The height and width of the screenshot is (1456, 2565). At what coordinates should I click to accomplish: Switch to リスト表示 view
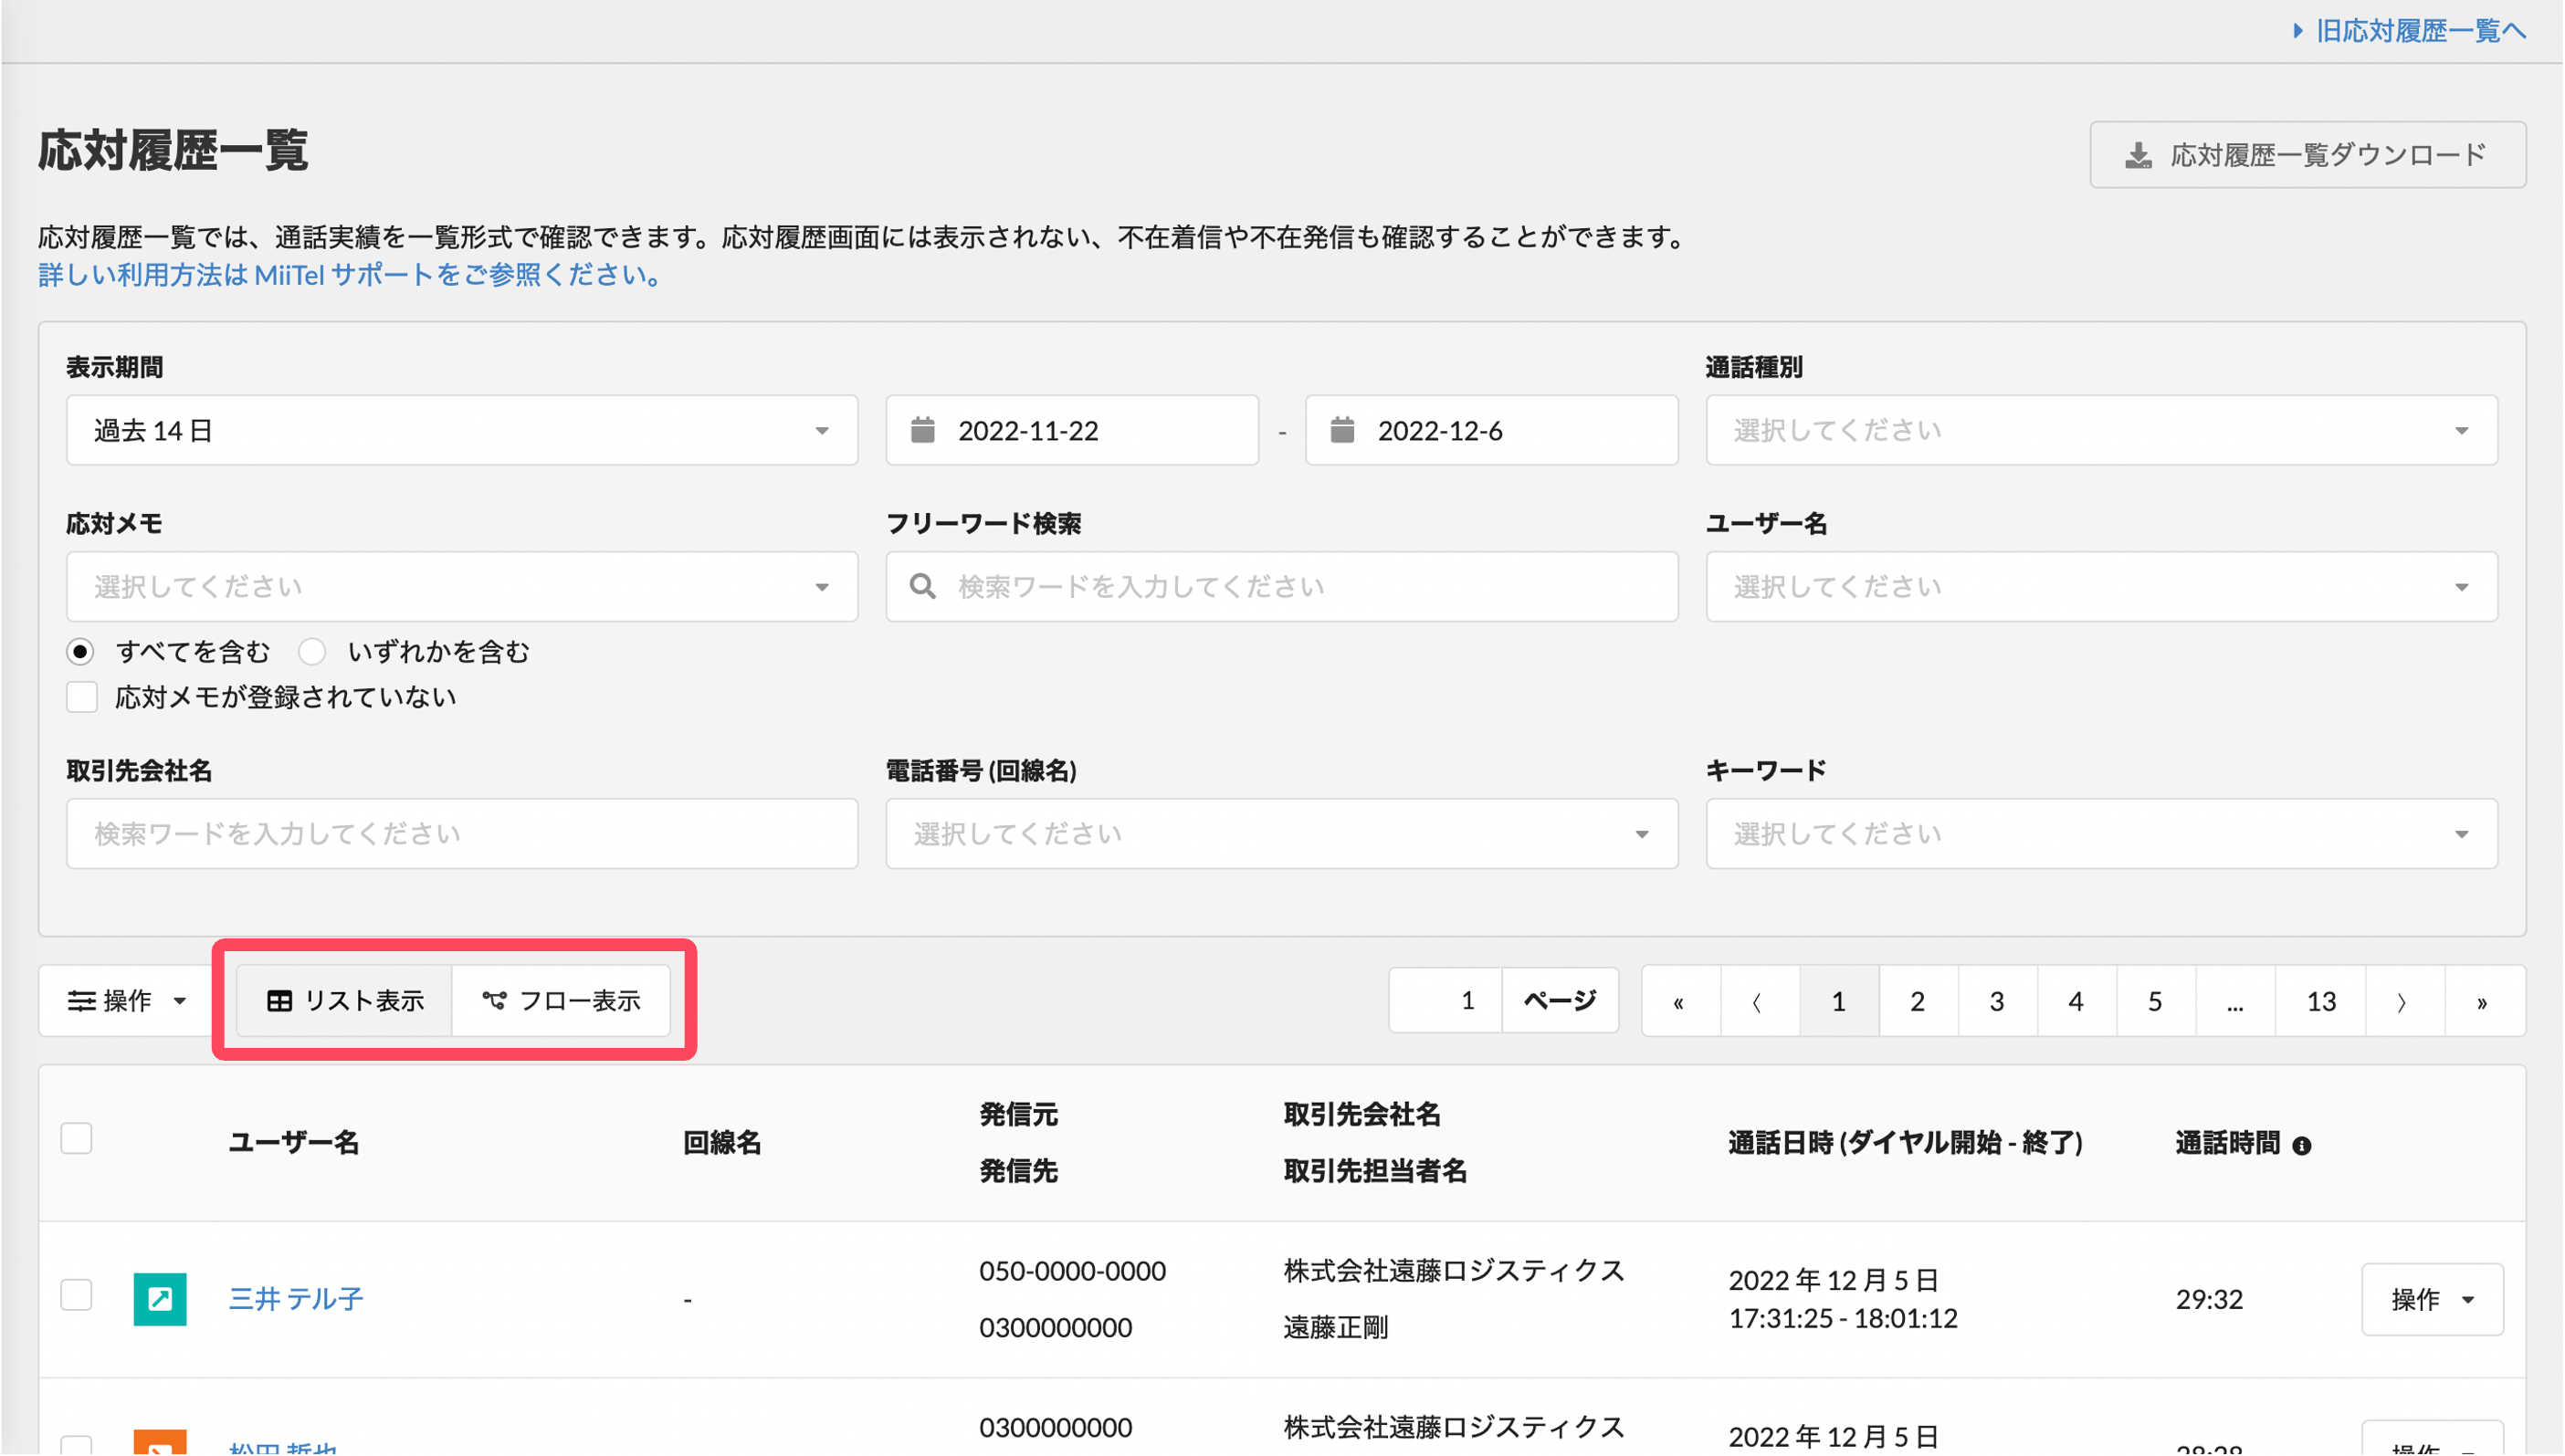tap(345, 1001)
